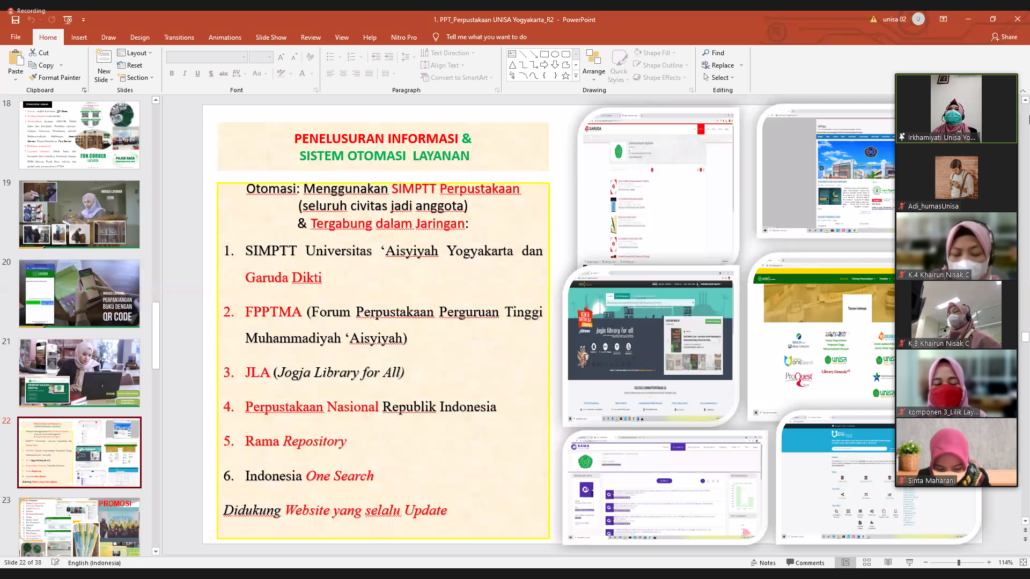Click the Share button

click(x=1004, y=37)
